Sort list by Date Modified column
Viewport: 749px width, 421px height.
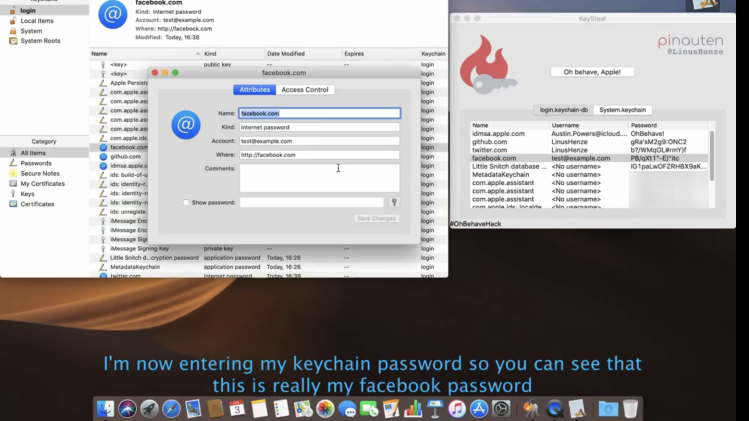[x=303, y=54]
